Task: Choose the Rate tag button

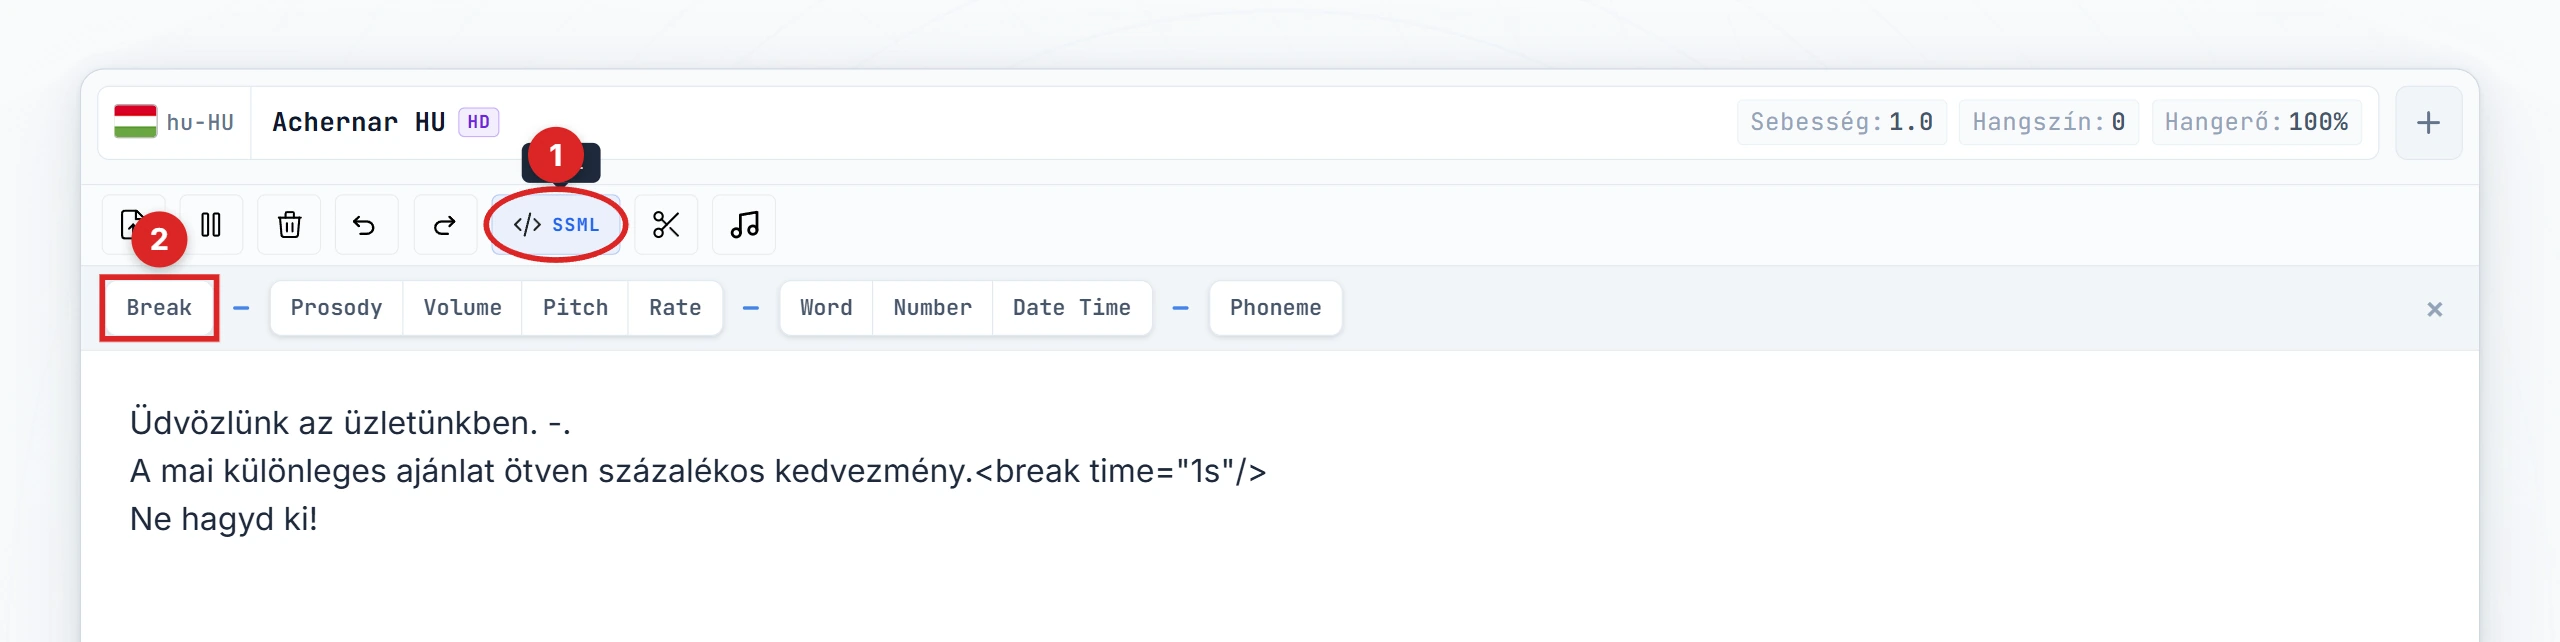Action: [x=675, y=308]
